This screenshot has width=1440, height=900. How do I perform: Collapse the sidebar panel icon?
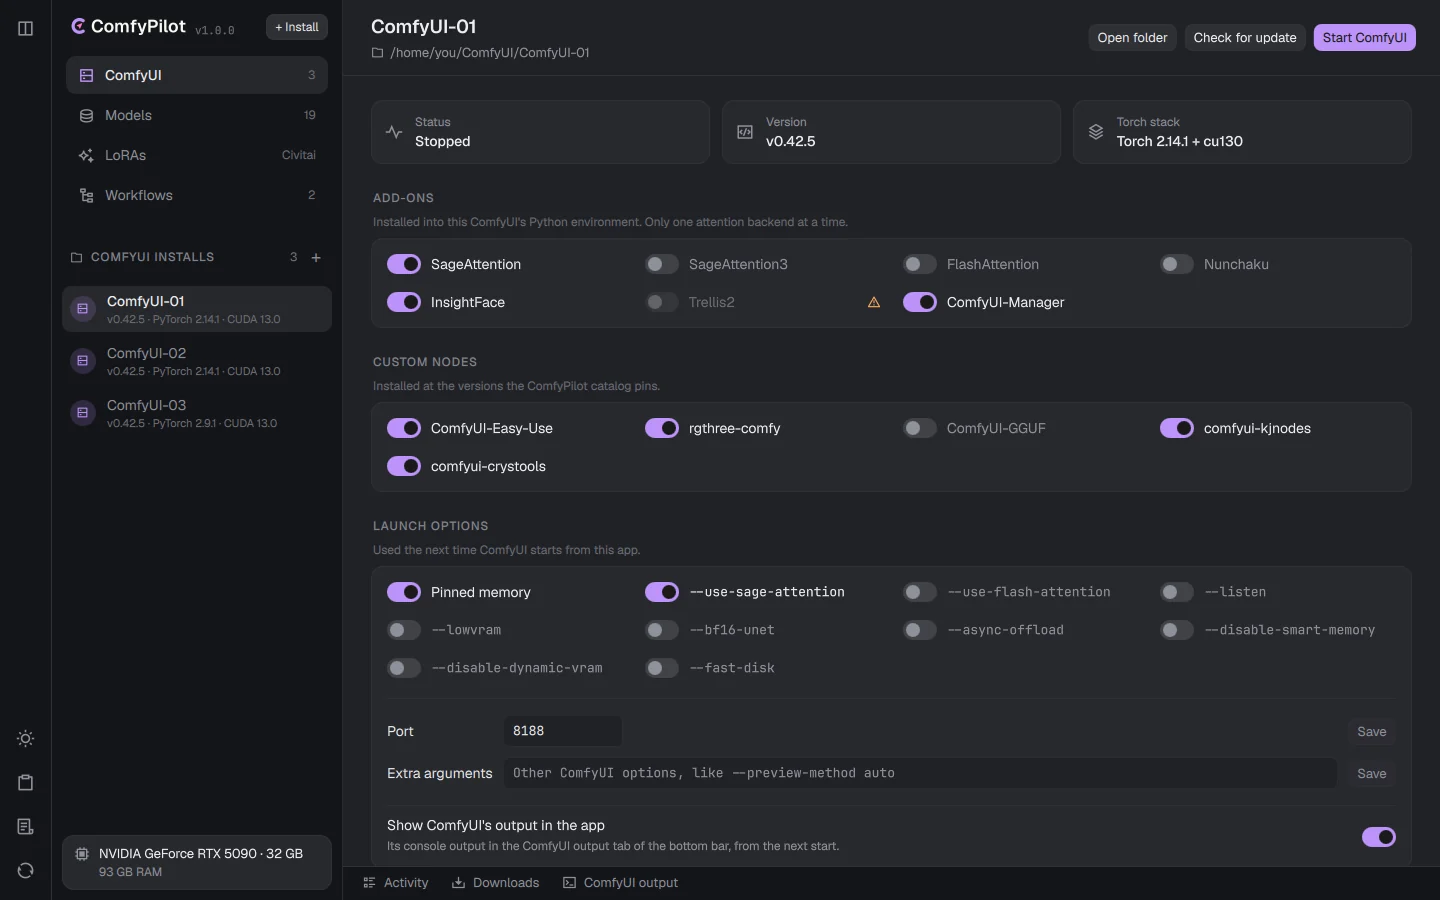coord(26,29)
